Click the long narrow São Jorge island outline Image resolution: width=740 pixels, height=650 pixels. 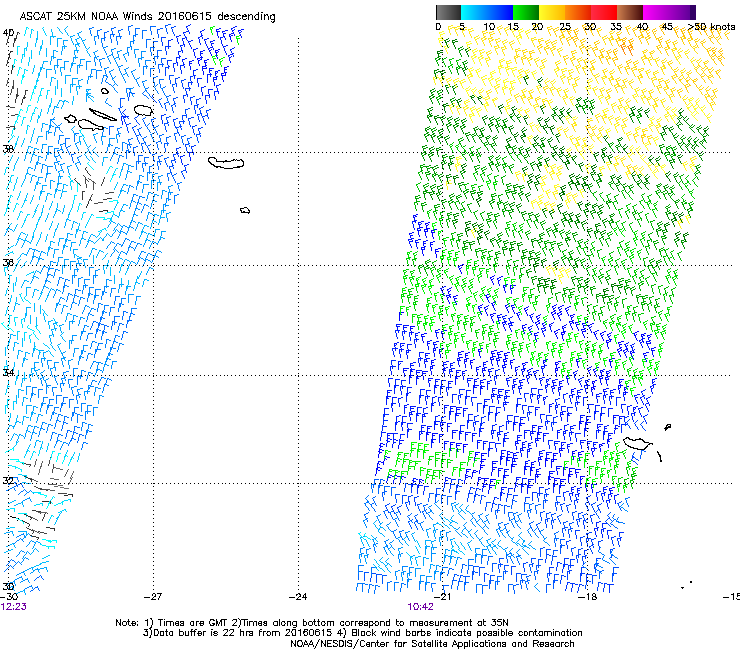click(103, 115)
